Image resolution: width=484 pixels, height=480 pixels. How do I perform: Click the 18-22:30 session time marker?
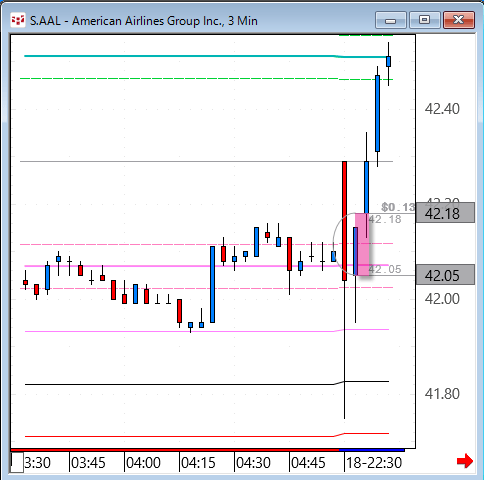click(x=374, y=463)
